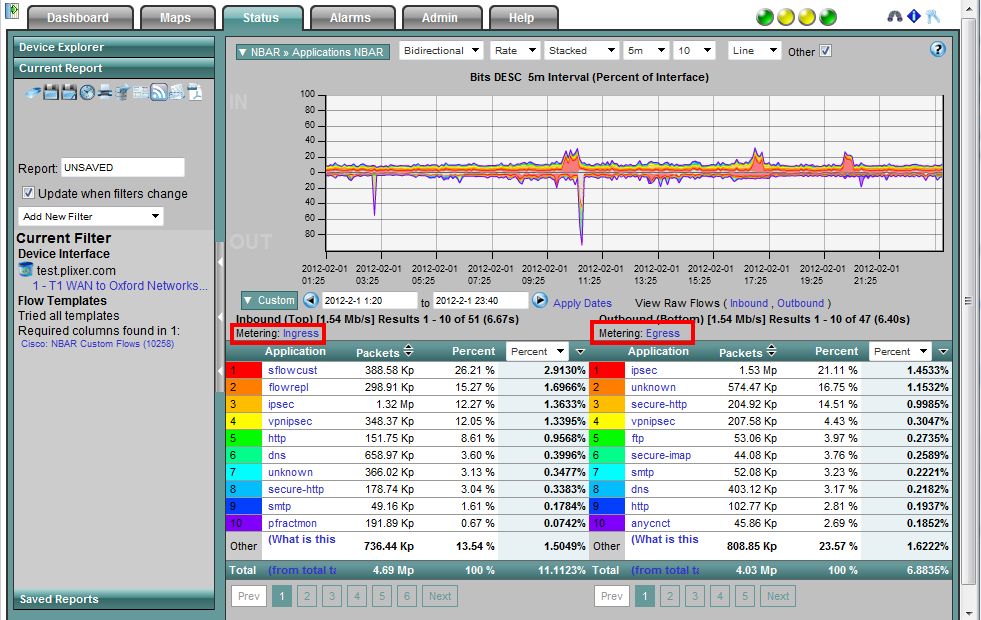
Task: Switch to the Alarms tab
Action: click(350, 18)
